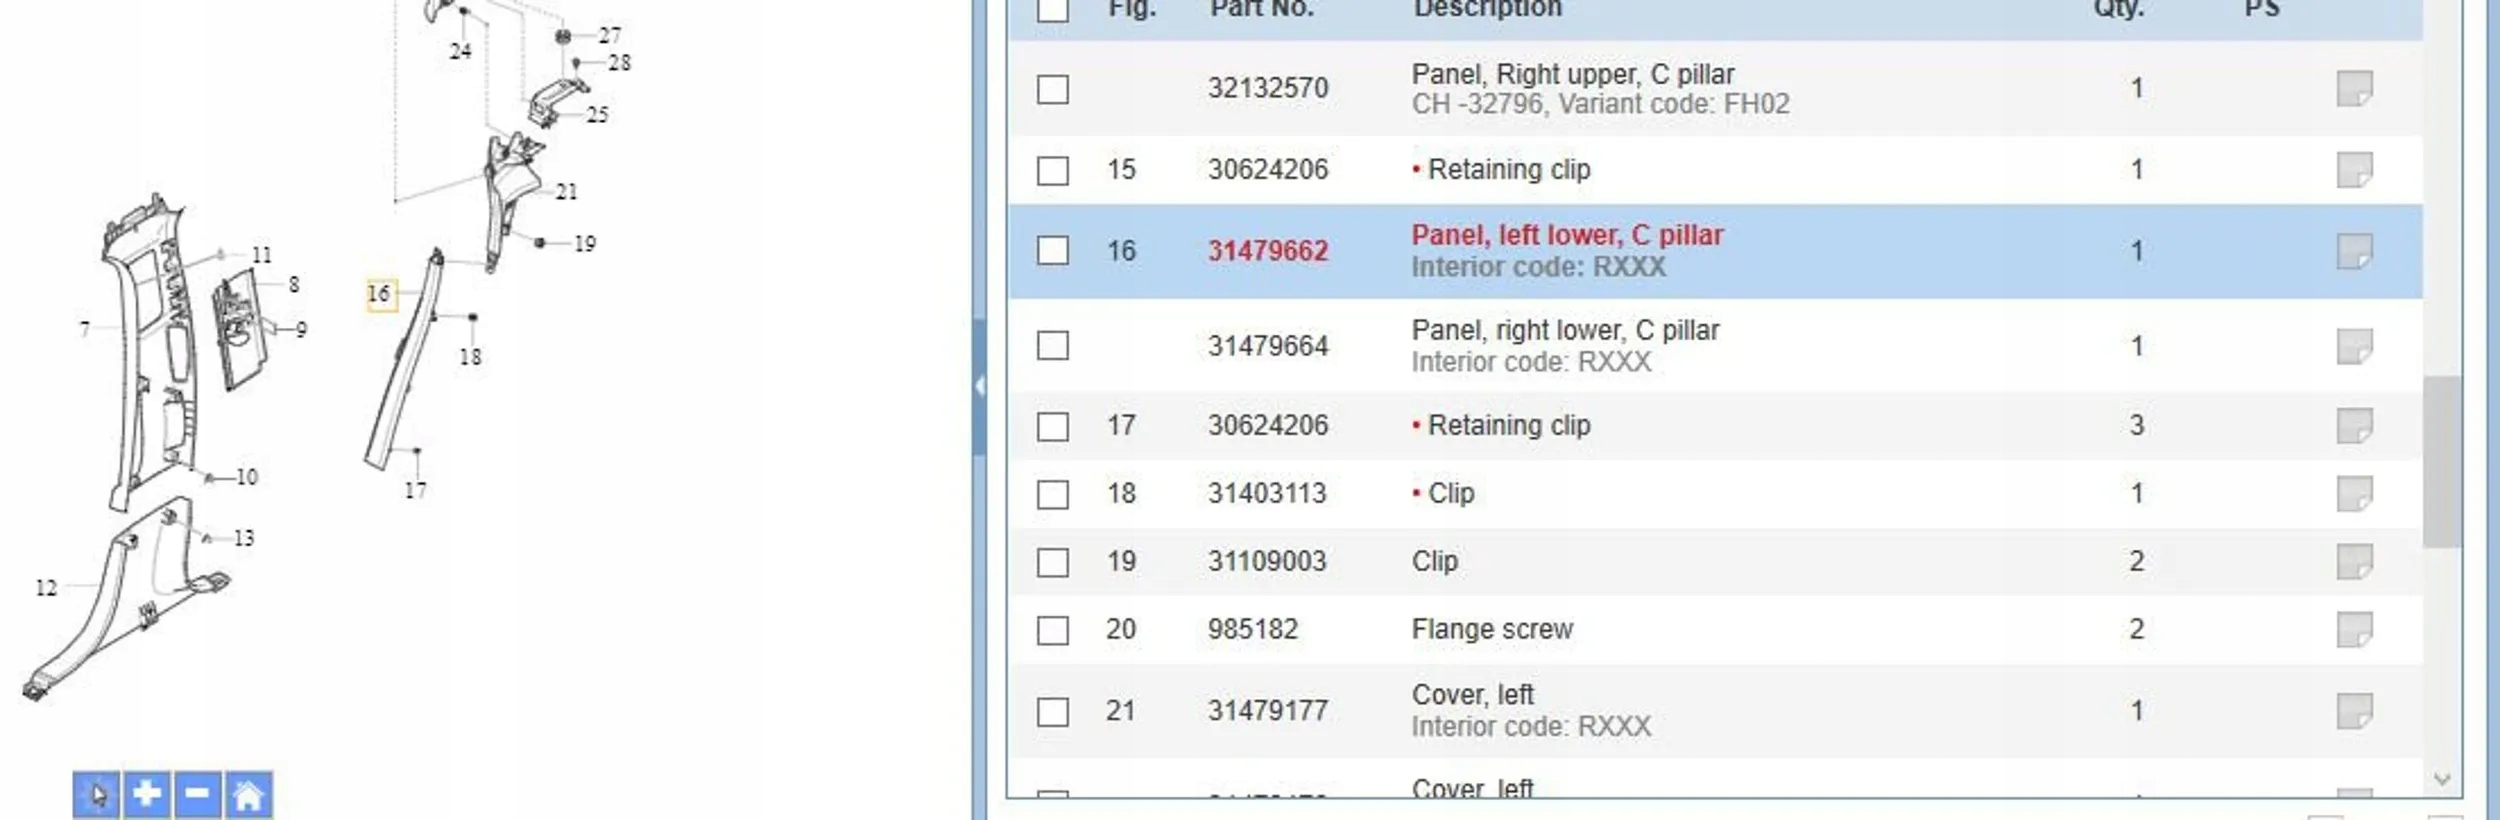
Task: Select callout 25 in the diagram
Action: click(597, 115)
